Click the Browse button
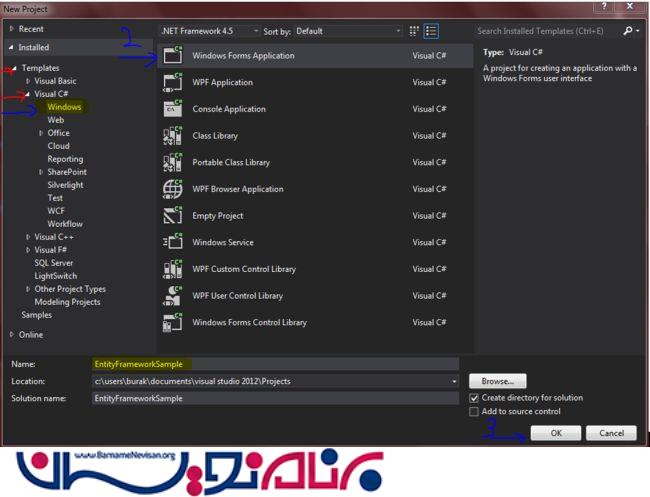The height and width of the screenshot is (497, 650). (497, 381)
